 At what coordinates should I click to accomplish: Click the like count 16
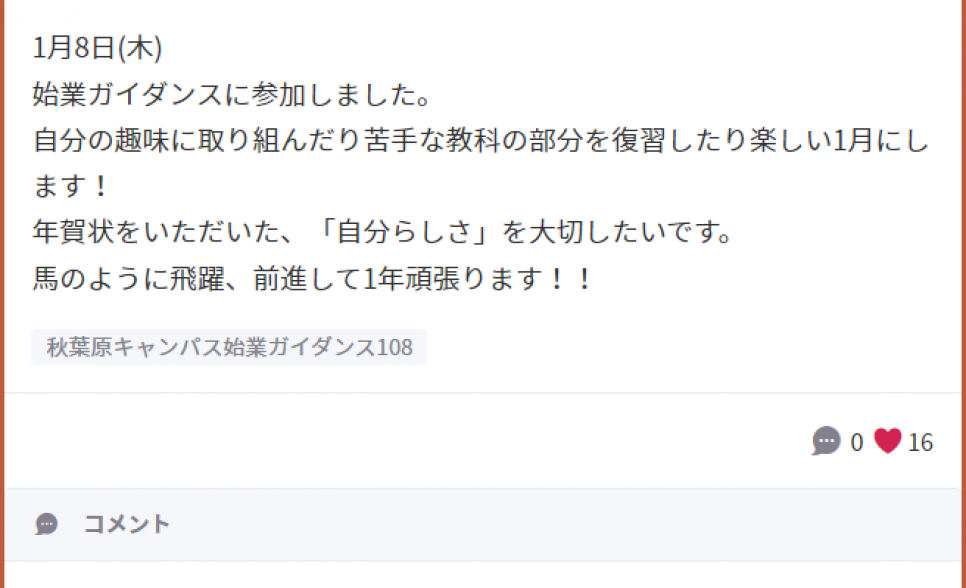920,443
